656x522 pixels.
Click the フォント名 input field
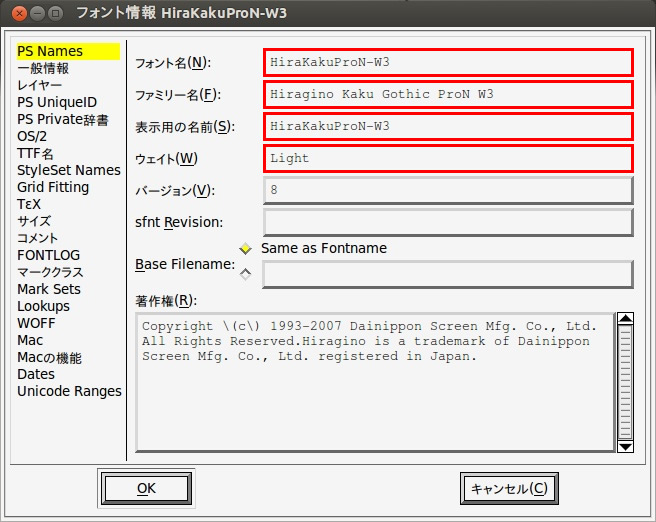448,63
